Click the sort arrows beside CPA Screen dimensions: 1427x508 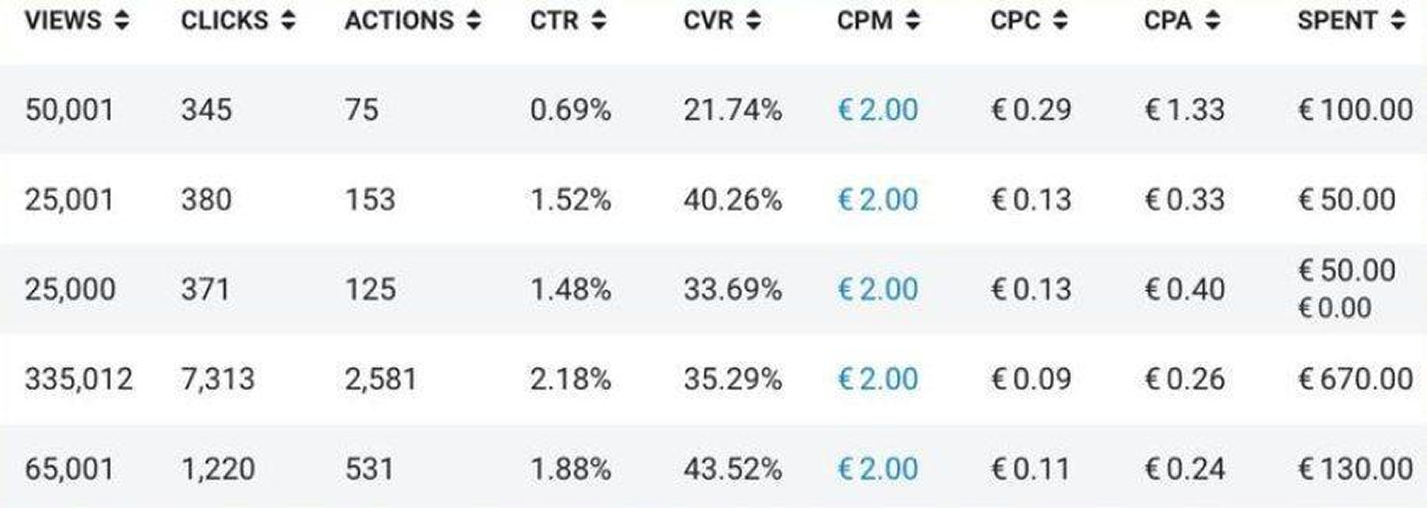[x=1213, y=21]
